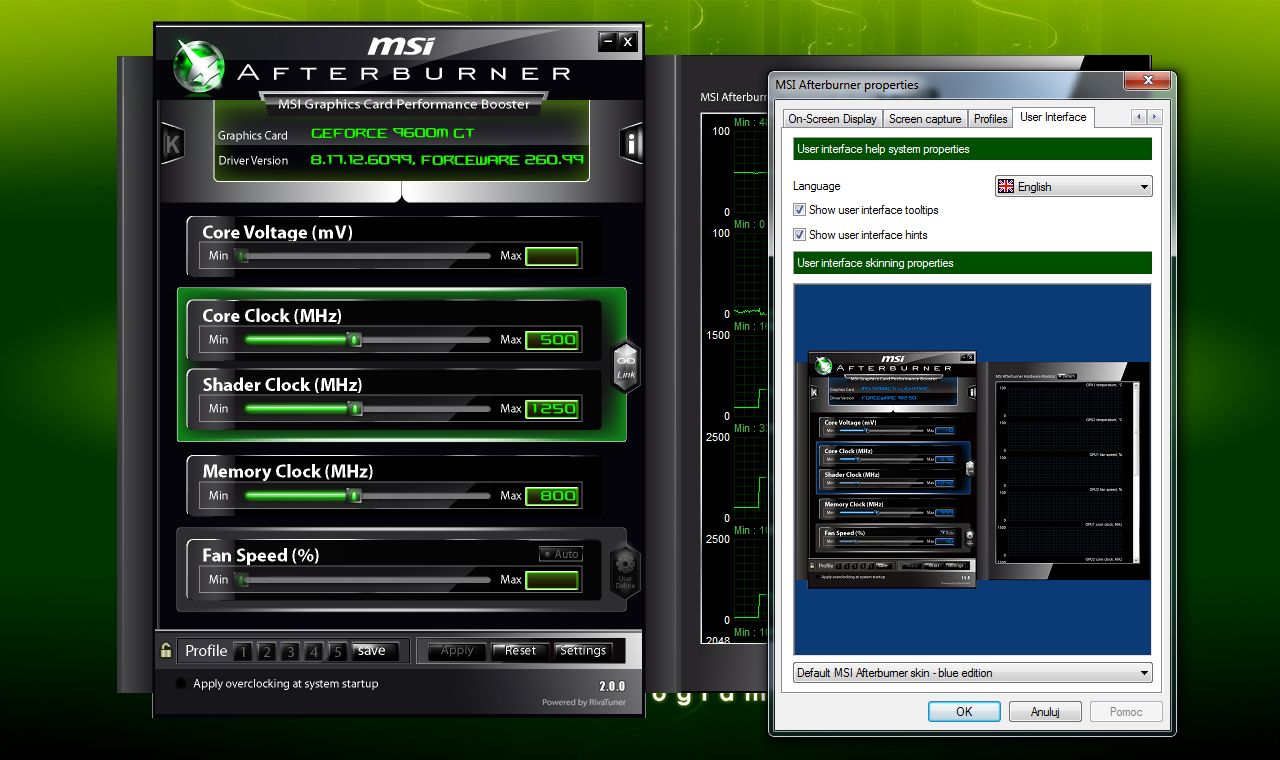Uncheck Show user interface tooltips
Viewport: 1280px width, 760px height.
click(799, 210)
